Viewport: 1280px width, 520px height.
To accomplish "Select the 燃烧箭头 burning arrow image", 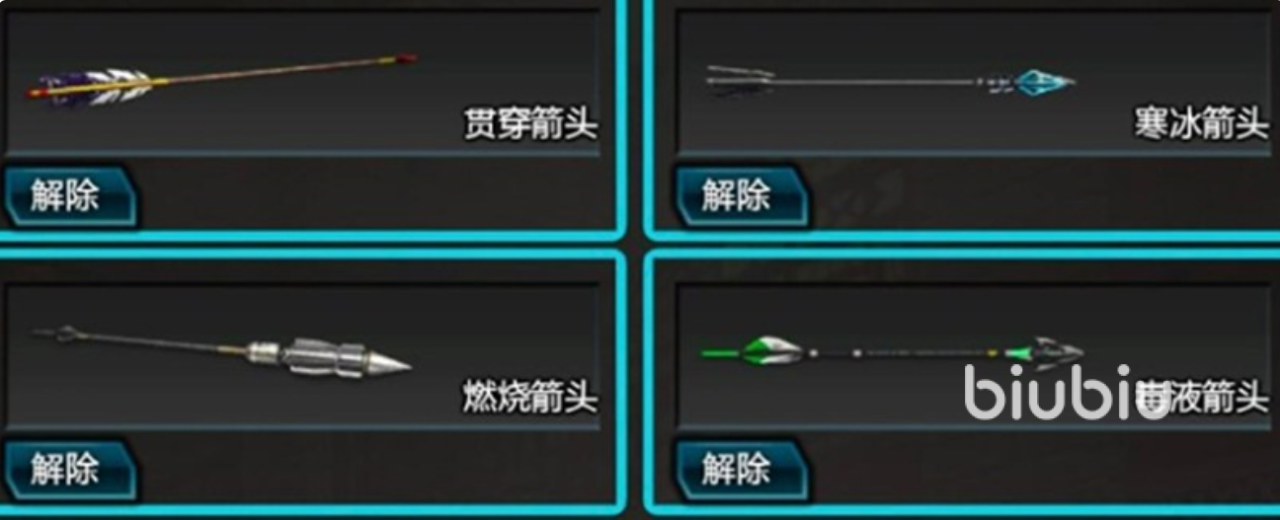I will (221, 351).
